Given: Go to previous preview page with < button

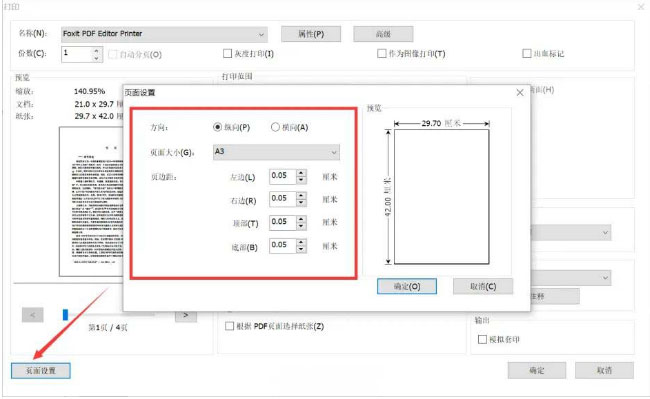Looking at the screenshot, I should 32,315.
